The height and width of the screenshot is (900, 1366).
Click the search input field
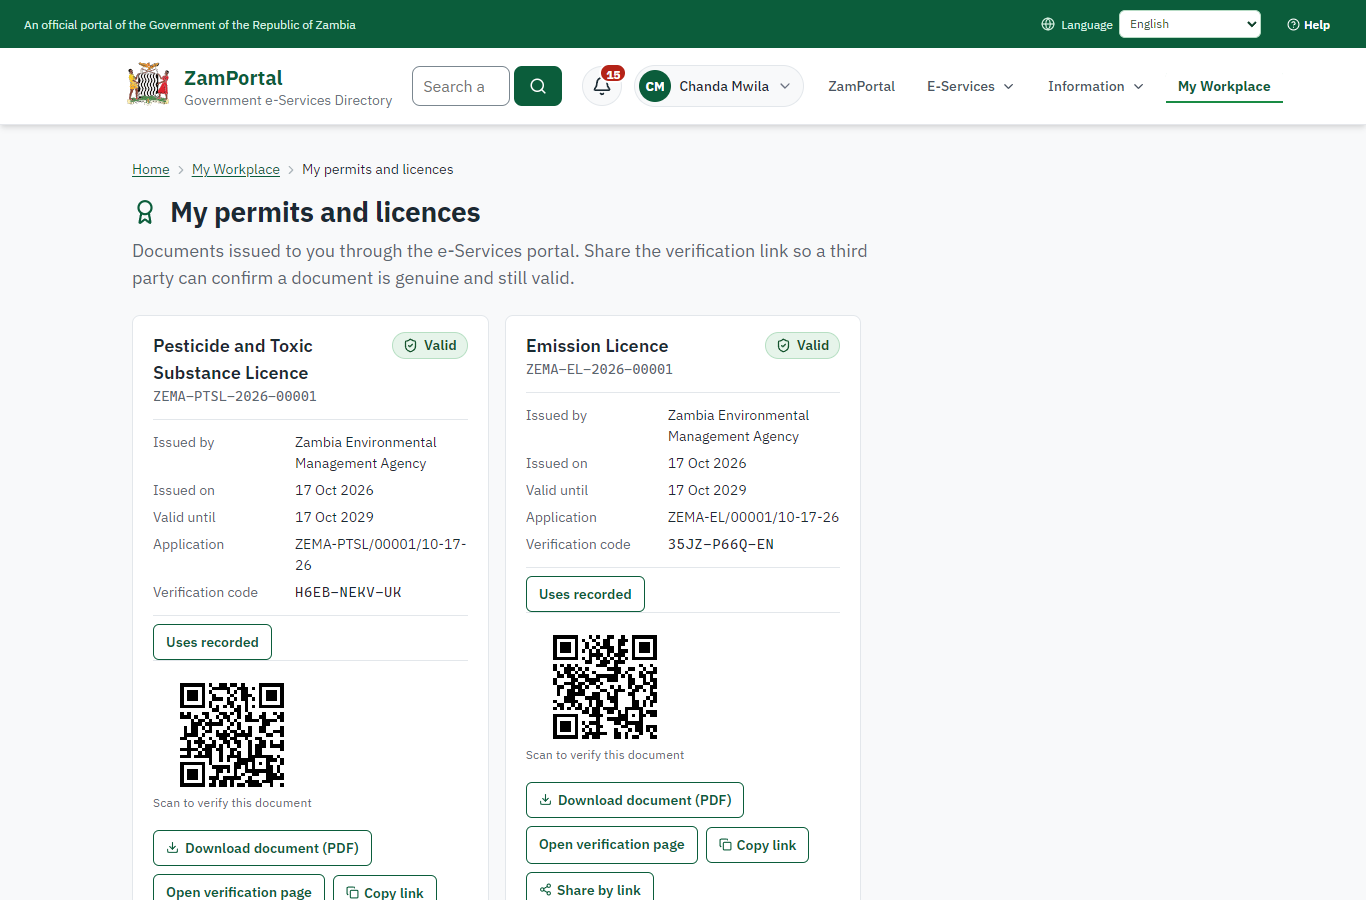(461, 86)
